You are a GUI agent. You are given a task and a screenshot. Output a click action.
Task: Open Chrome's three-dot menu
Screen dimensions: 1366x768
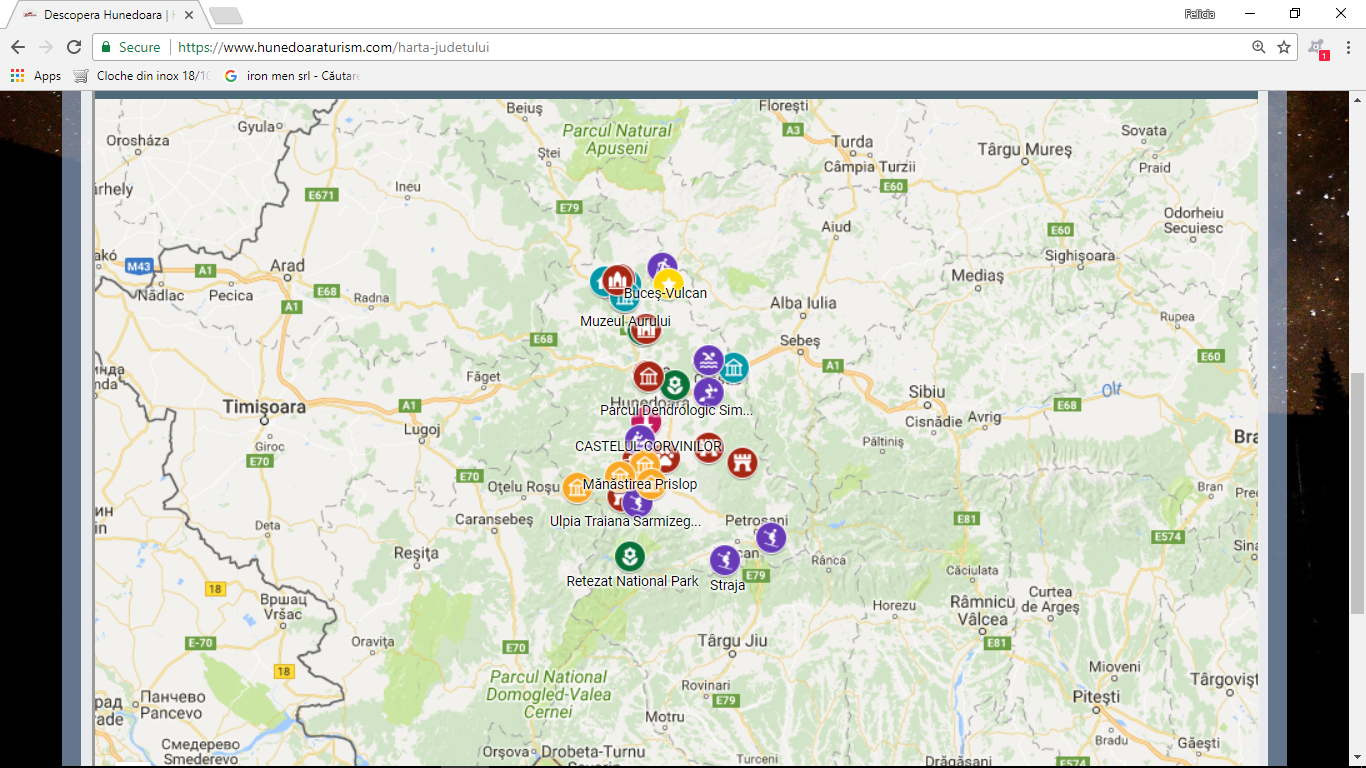point(1347,47)
